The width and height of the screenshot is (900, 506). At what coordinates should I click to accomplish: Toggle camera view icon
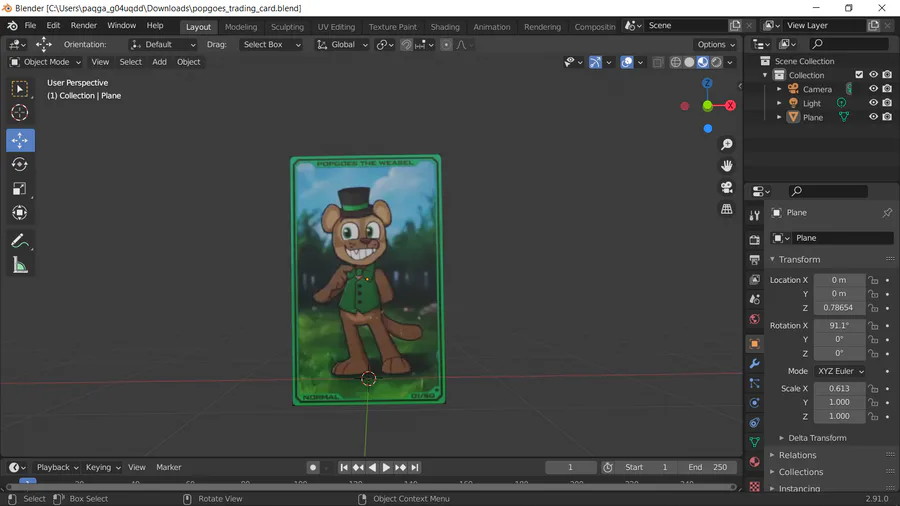pos(727,188)
